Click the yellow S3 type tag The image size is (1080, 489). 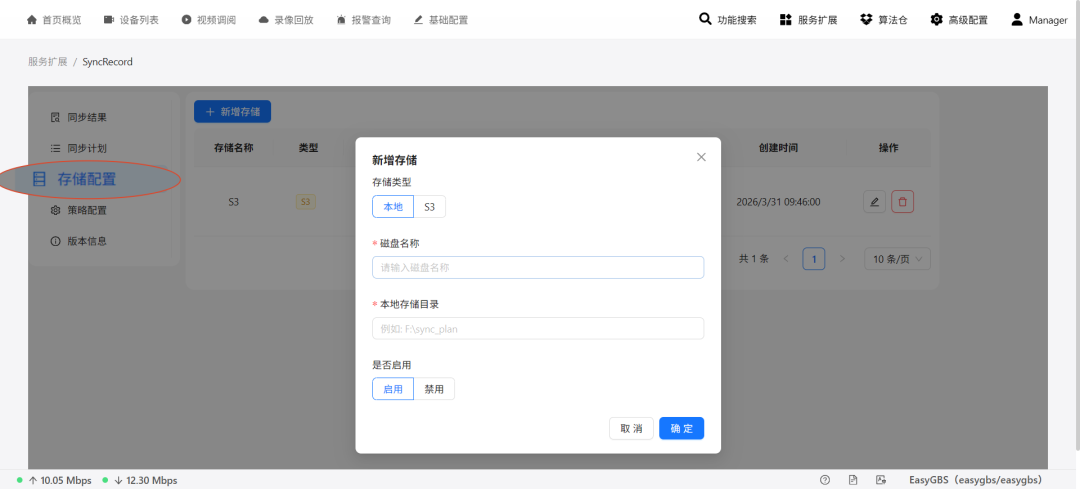click(x=306, y=202)
